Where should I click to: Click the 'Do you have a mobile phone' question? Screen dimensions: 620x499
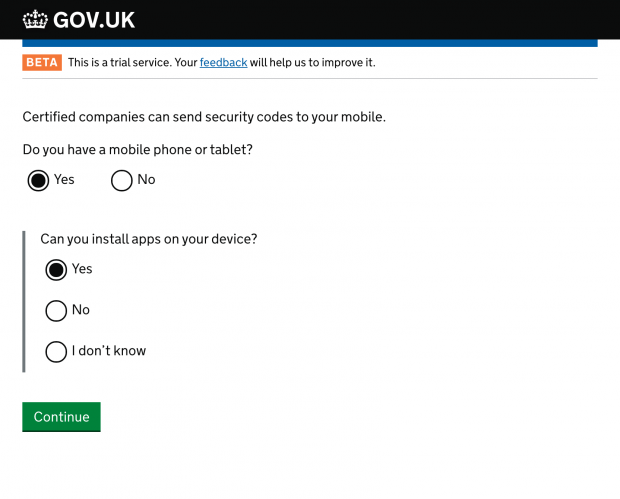pyautogui.click(x=138, y=150)
